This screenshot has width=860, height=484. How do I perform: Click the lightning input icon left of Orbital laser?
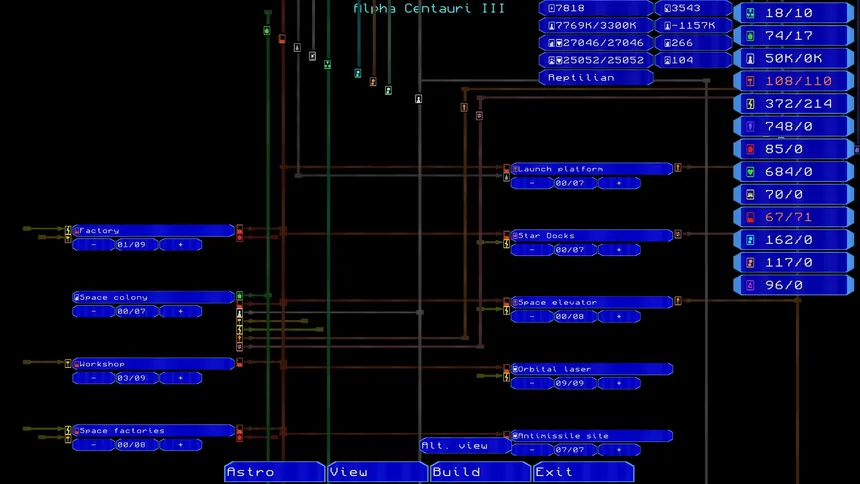click(506, 377)
